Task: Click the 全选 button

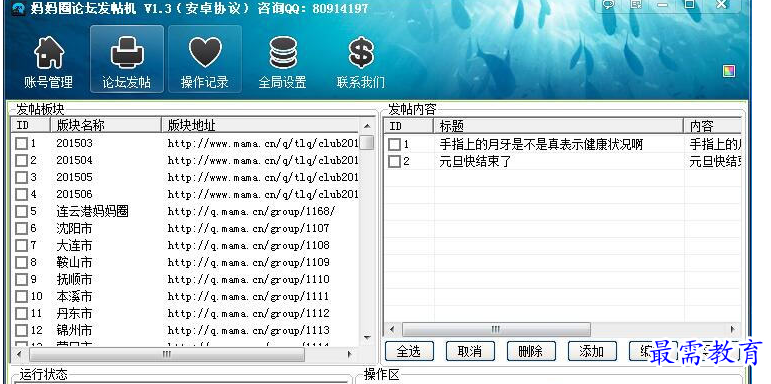Action: (x=409, y=351)
